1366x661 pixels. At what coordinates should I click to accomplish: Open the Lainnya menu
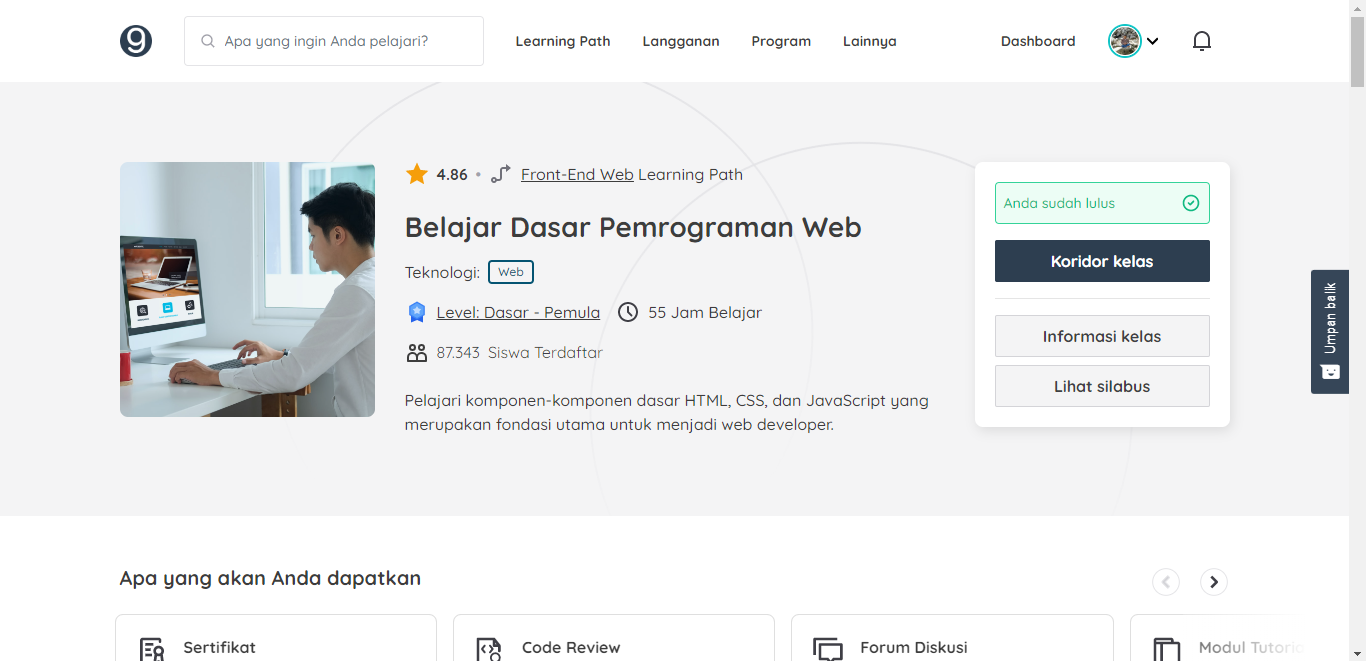[869, 41]
